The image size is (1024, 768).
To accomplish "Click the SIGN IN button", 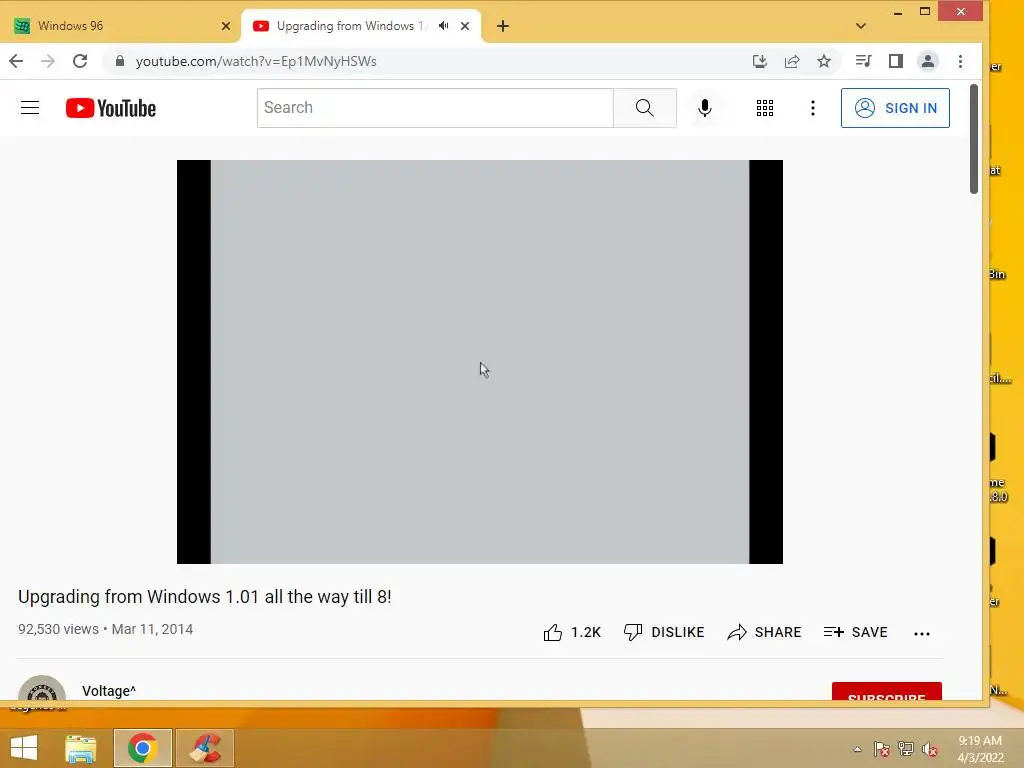I will 895,108.
